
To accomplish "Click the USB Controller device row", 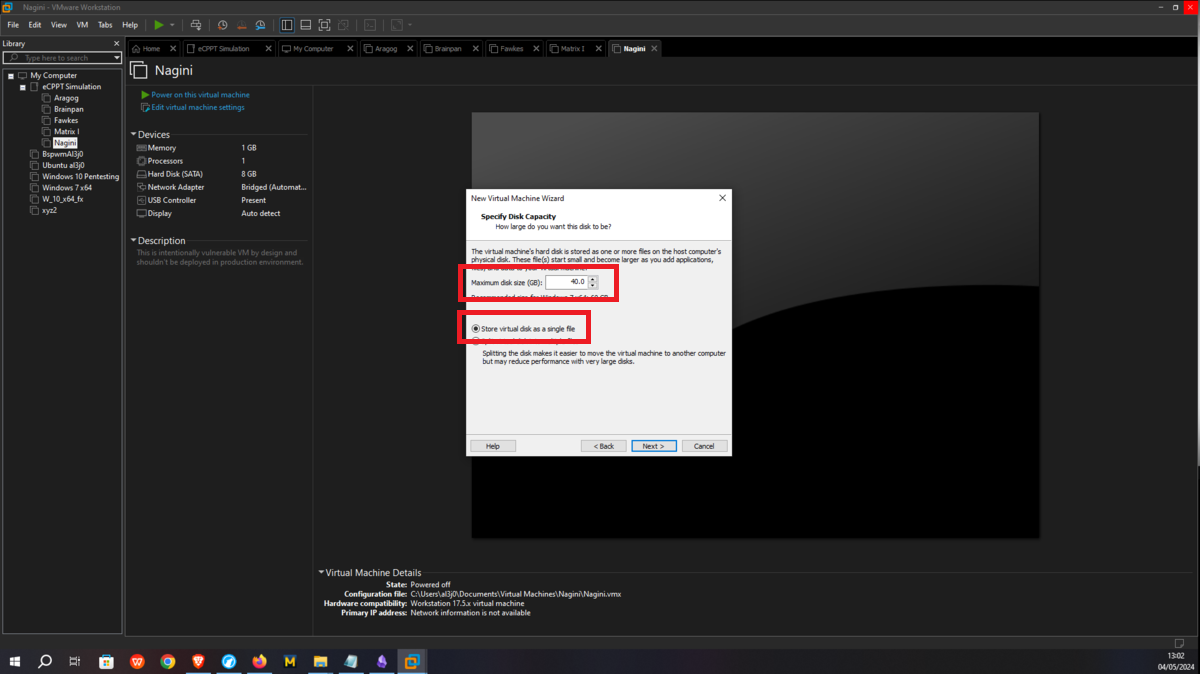I will tap(220, 200).
